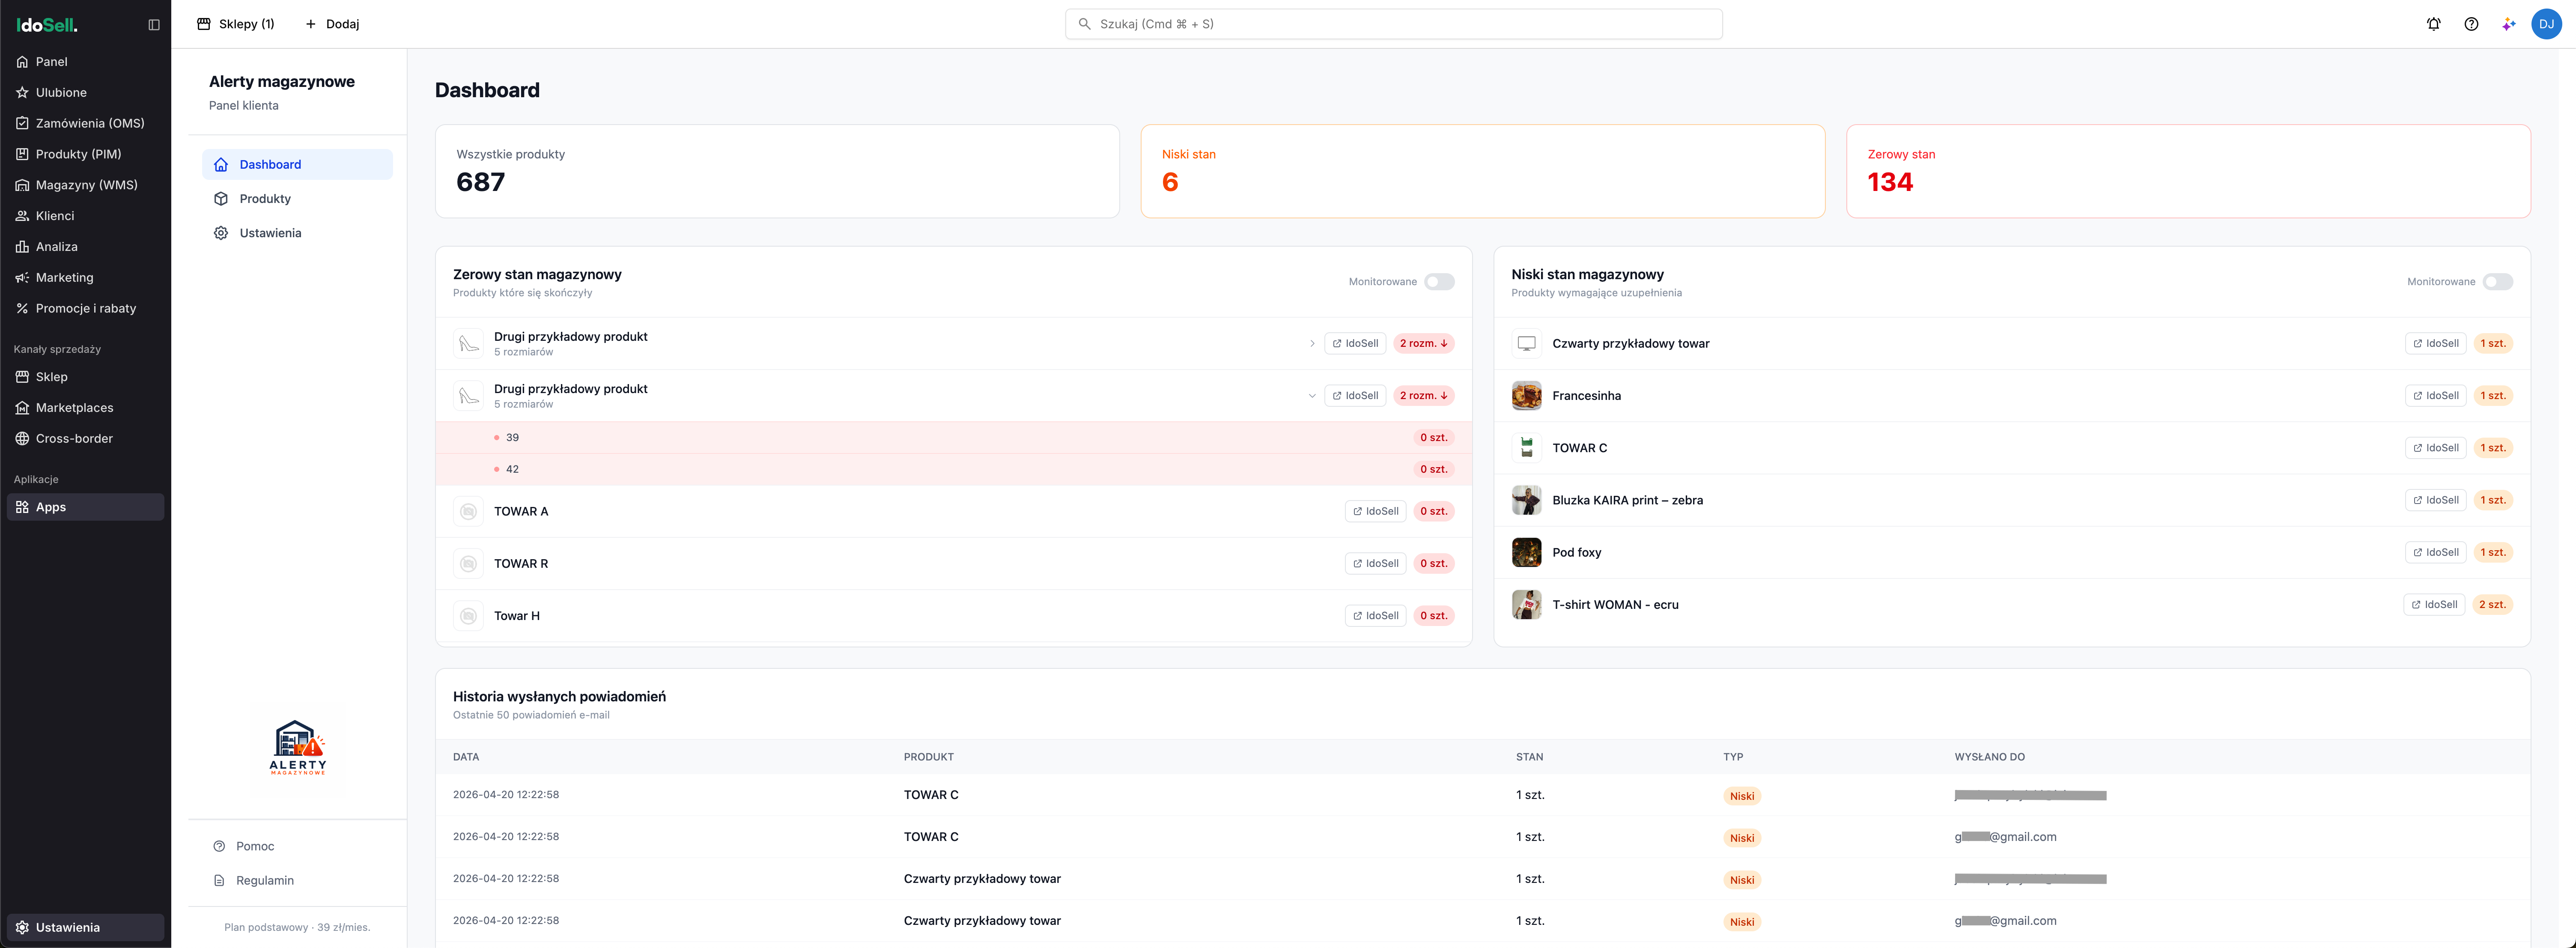Click the Alerty Magazynowe app logo
Viewport: 2576px width, 948px height.
(297, 749)
